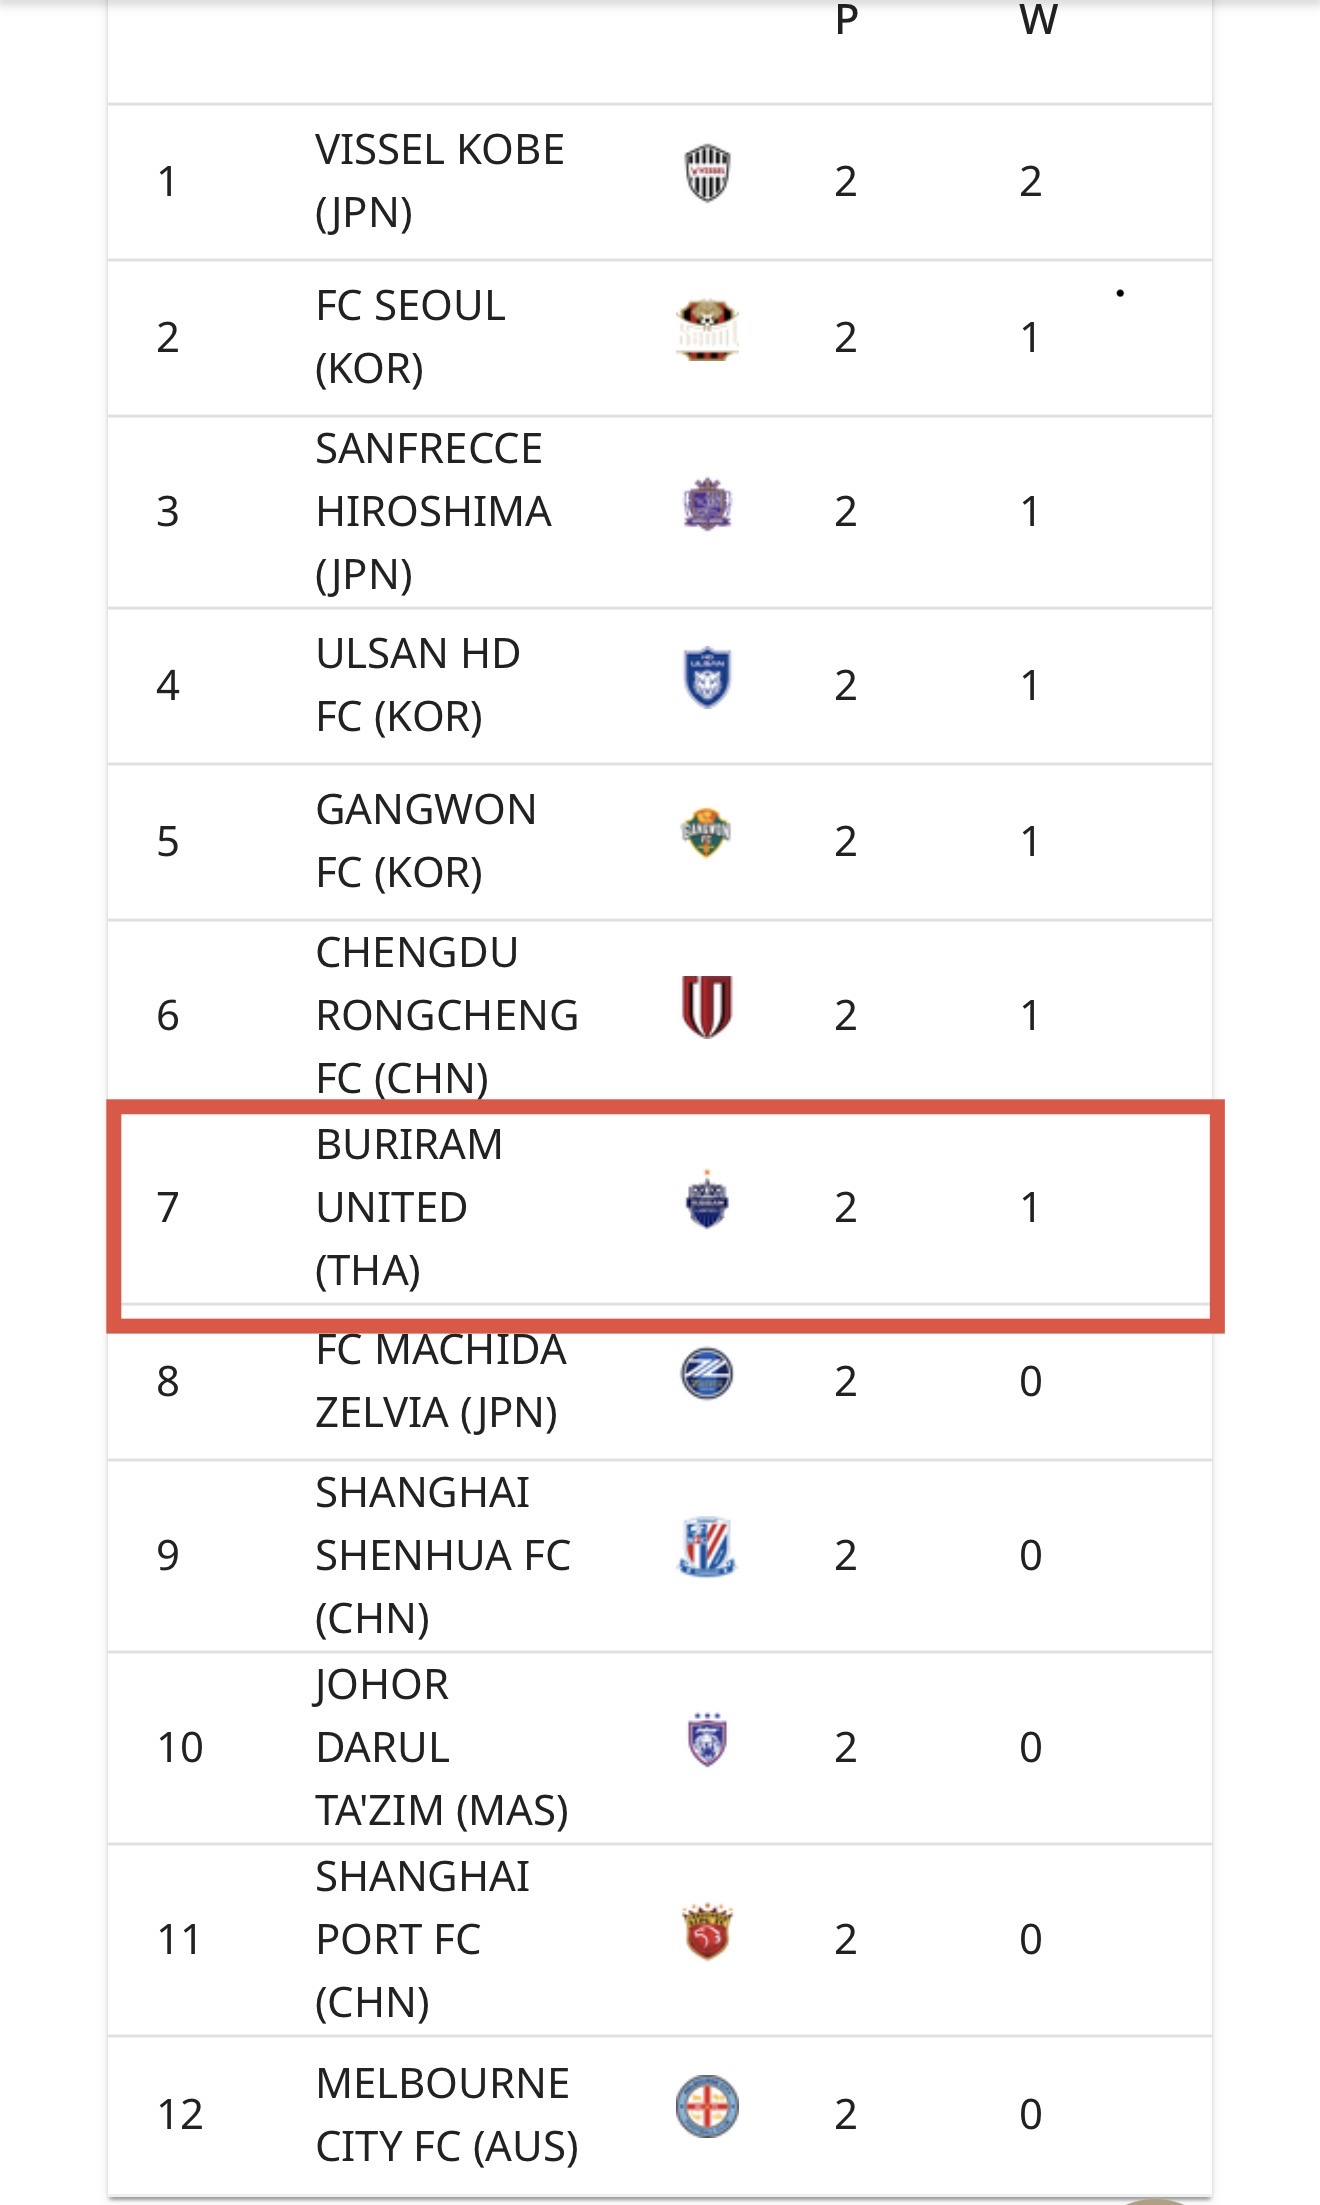The width and height of the screenshot is (1320, 2205).
Task: Click the Ulsan HD FC badge
Action: [707, 678]
